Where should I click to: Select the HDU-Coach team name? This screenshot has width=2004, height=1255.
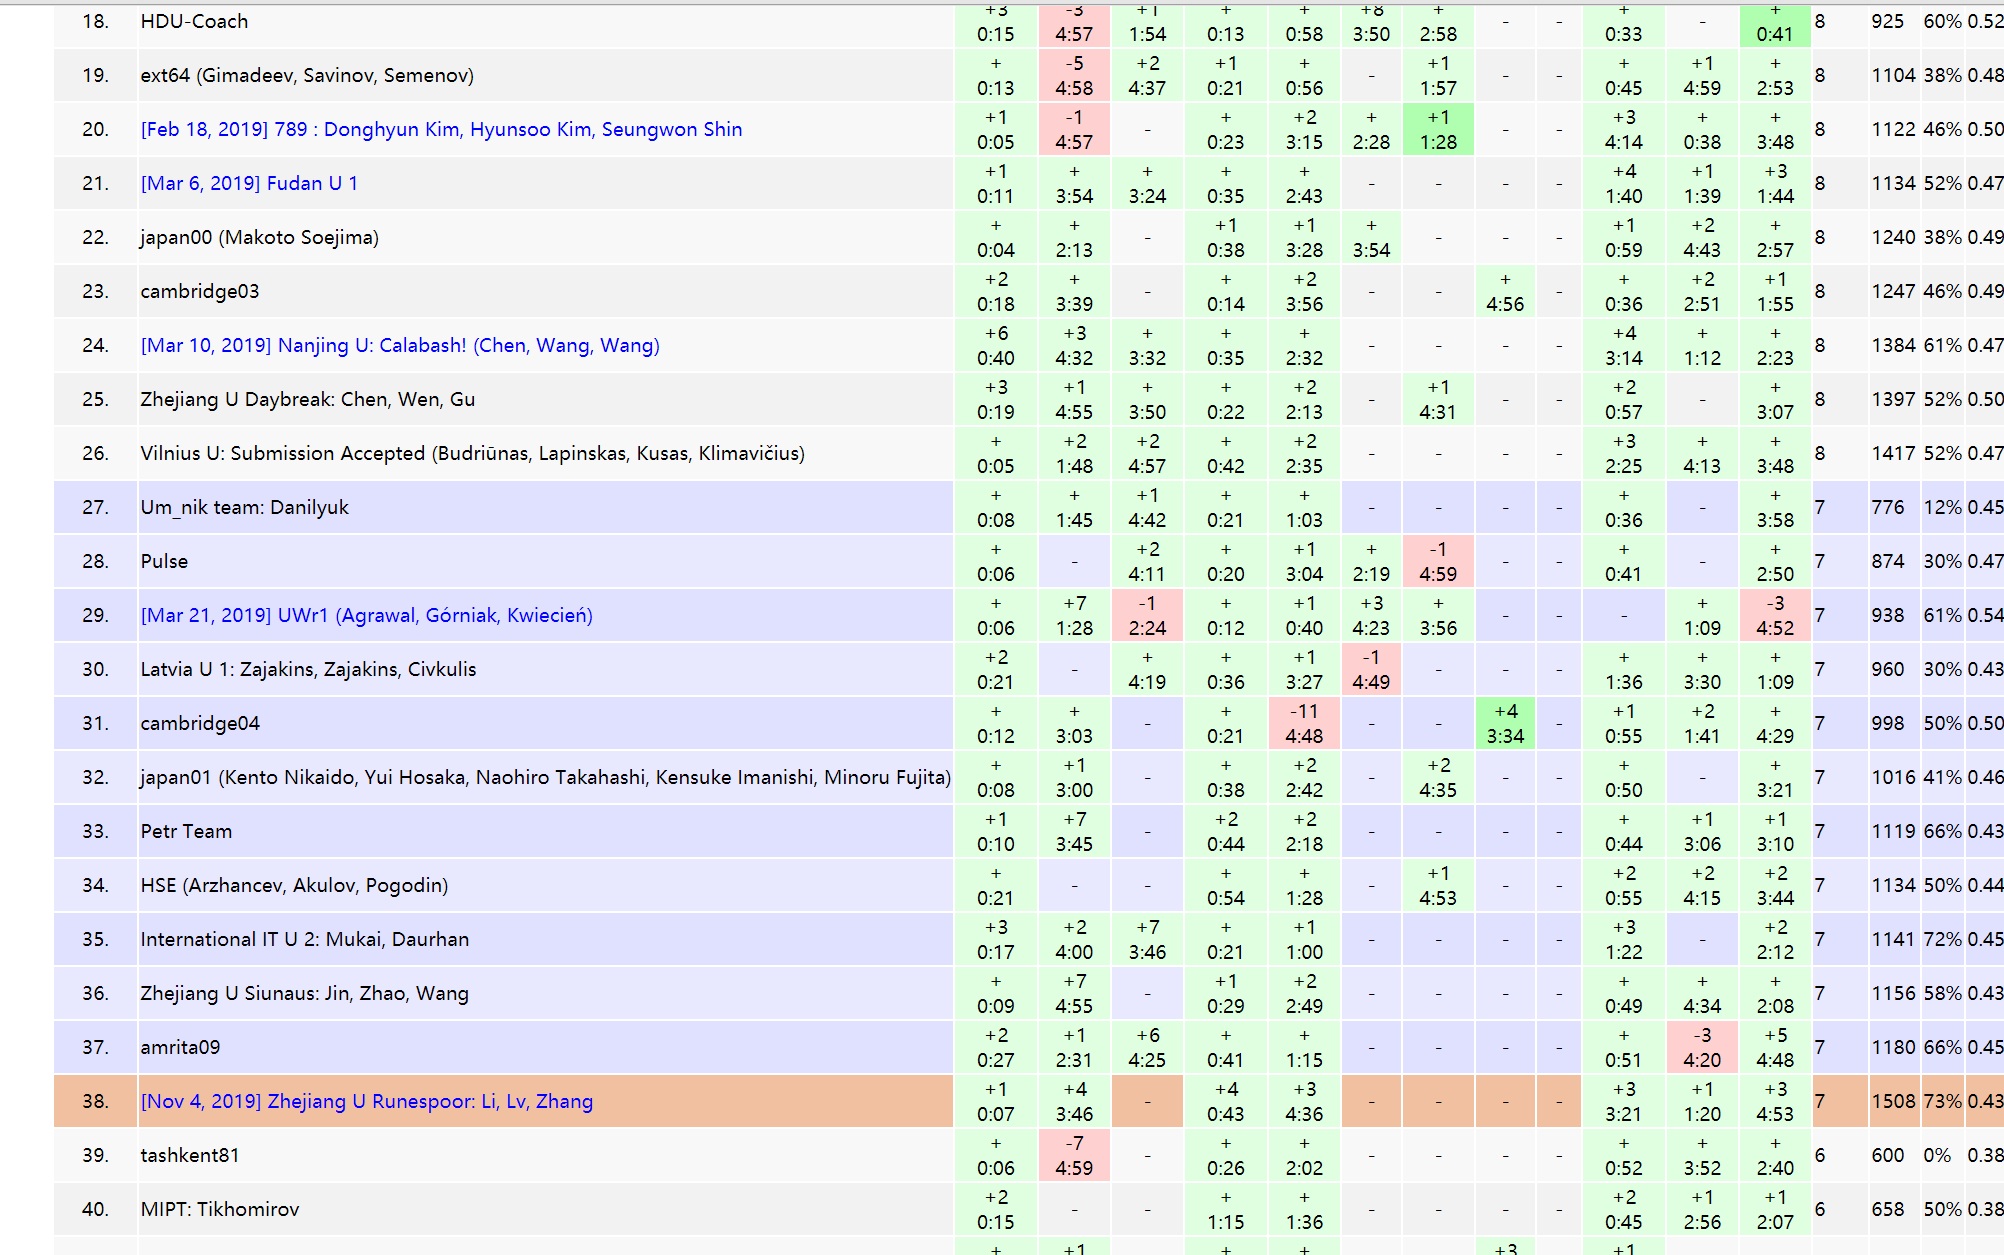[x=194, y=21]
